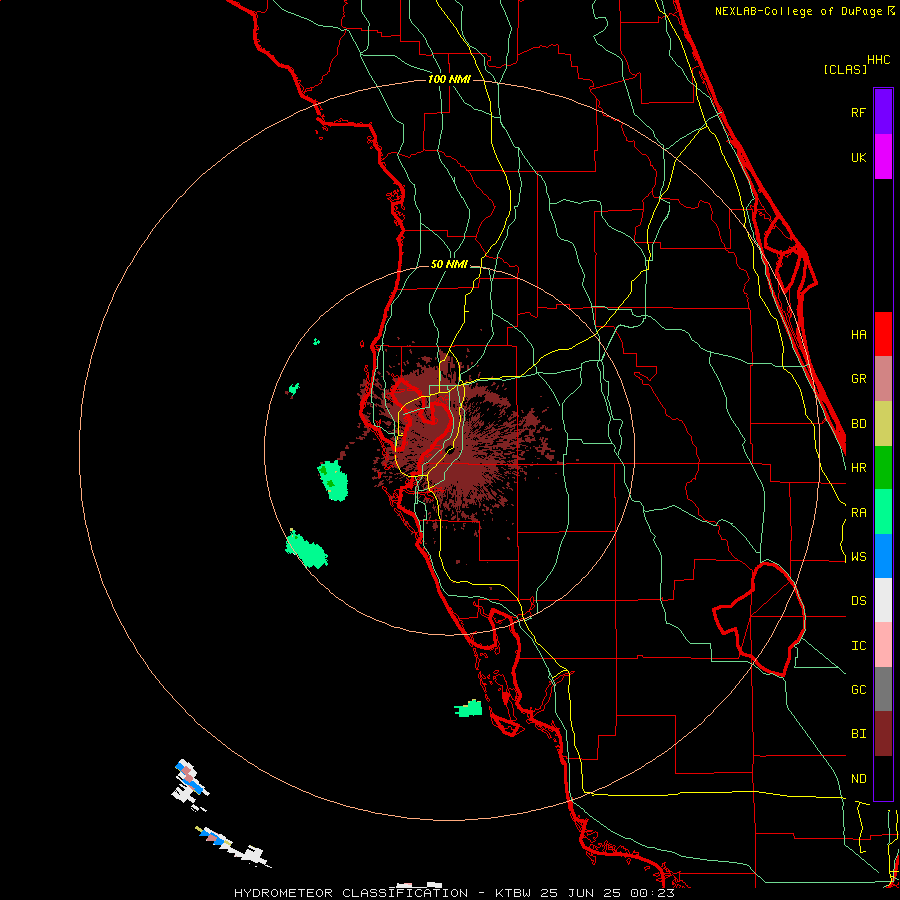Click the purple RF color swatch

pyautogui.click(x=883, y=112)
